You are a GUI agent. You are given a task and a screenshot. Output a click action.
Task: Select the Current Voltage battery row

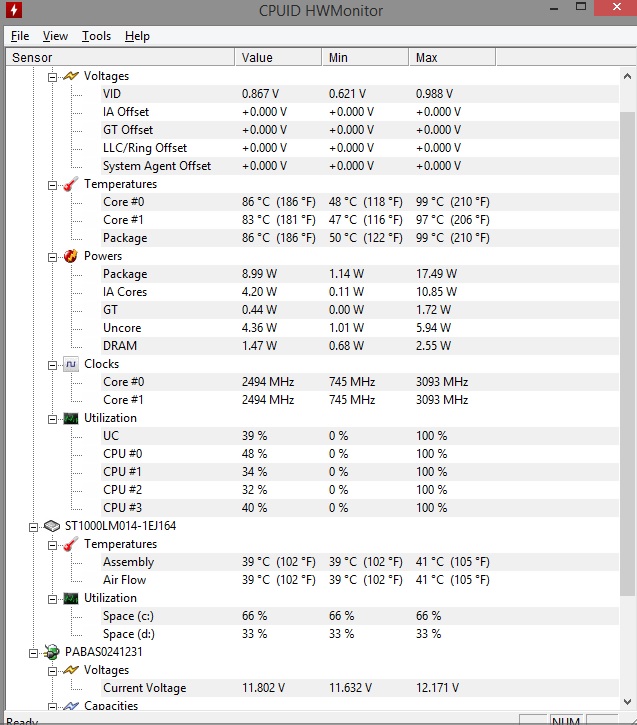click(144, 688)
